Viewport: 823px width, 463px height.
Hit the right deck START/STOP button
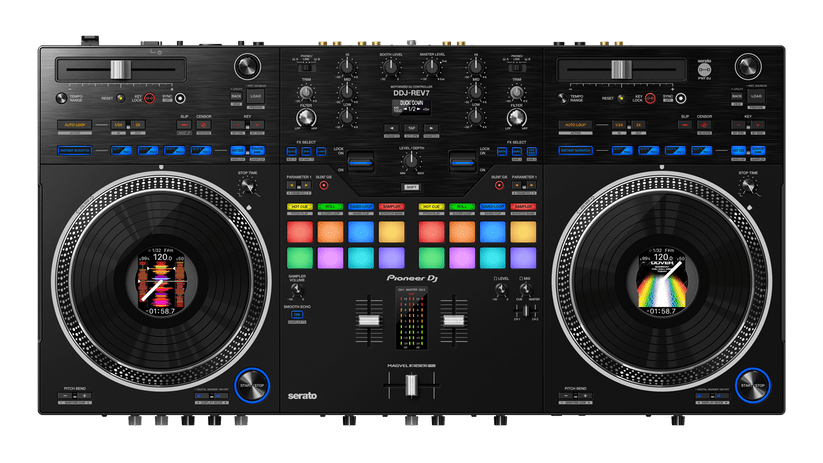coord(753,385)
